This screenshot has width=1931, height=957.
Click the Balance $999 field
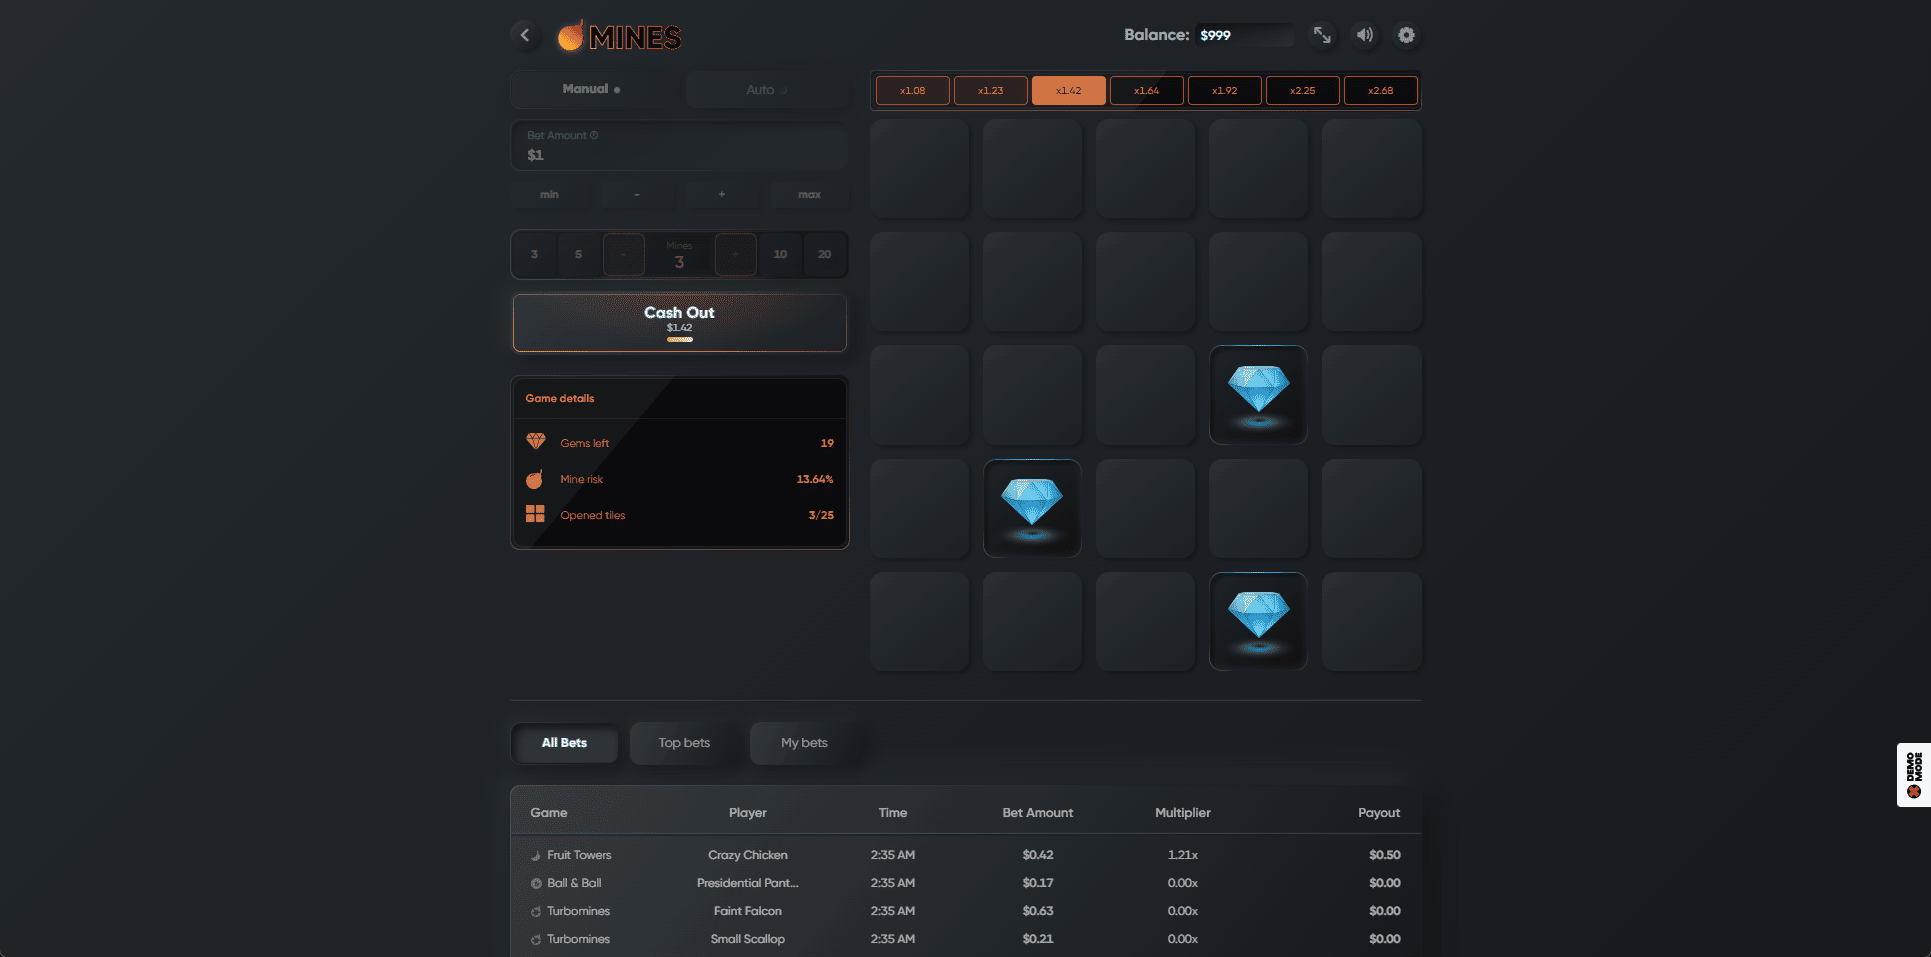click(x=1246, y=35)
